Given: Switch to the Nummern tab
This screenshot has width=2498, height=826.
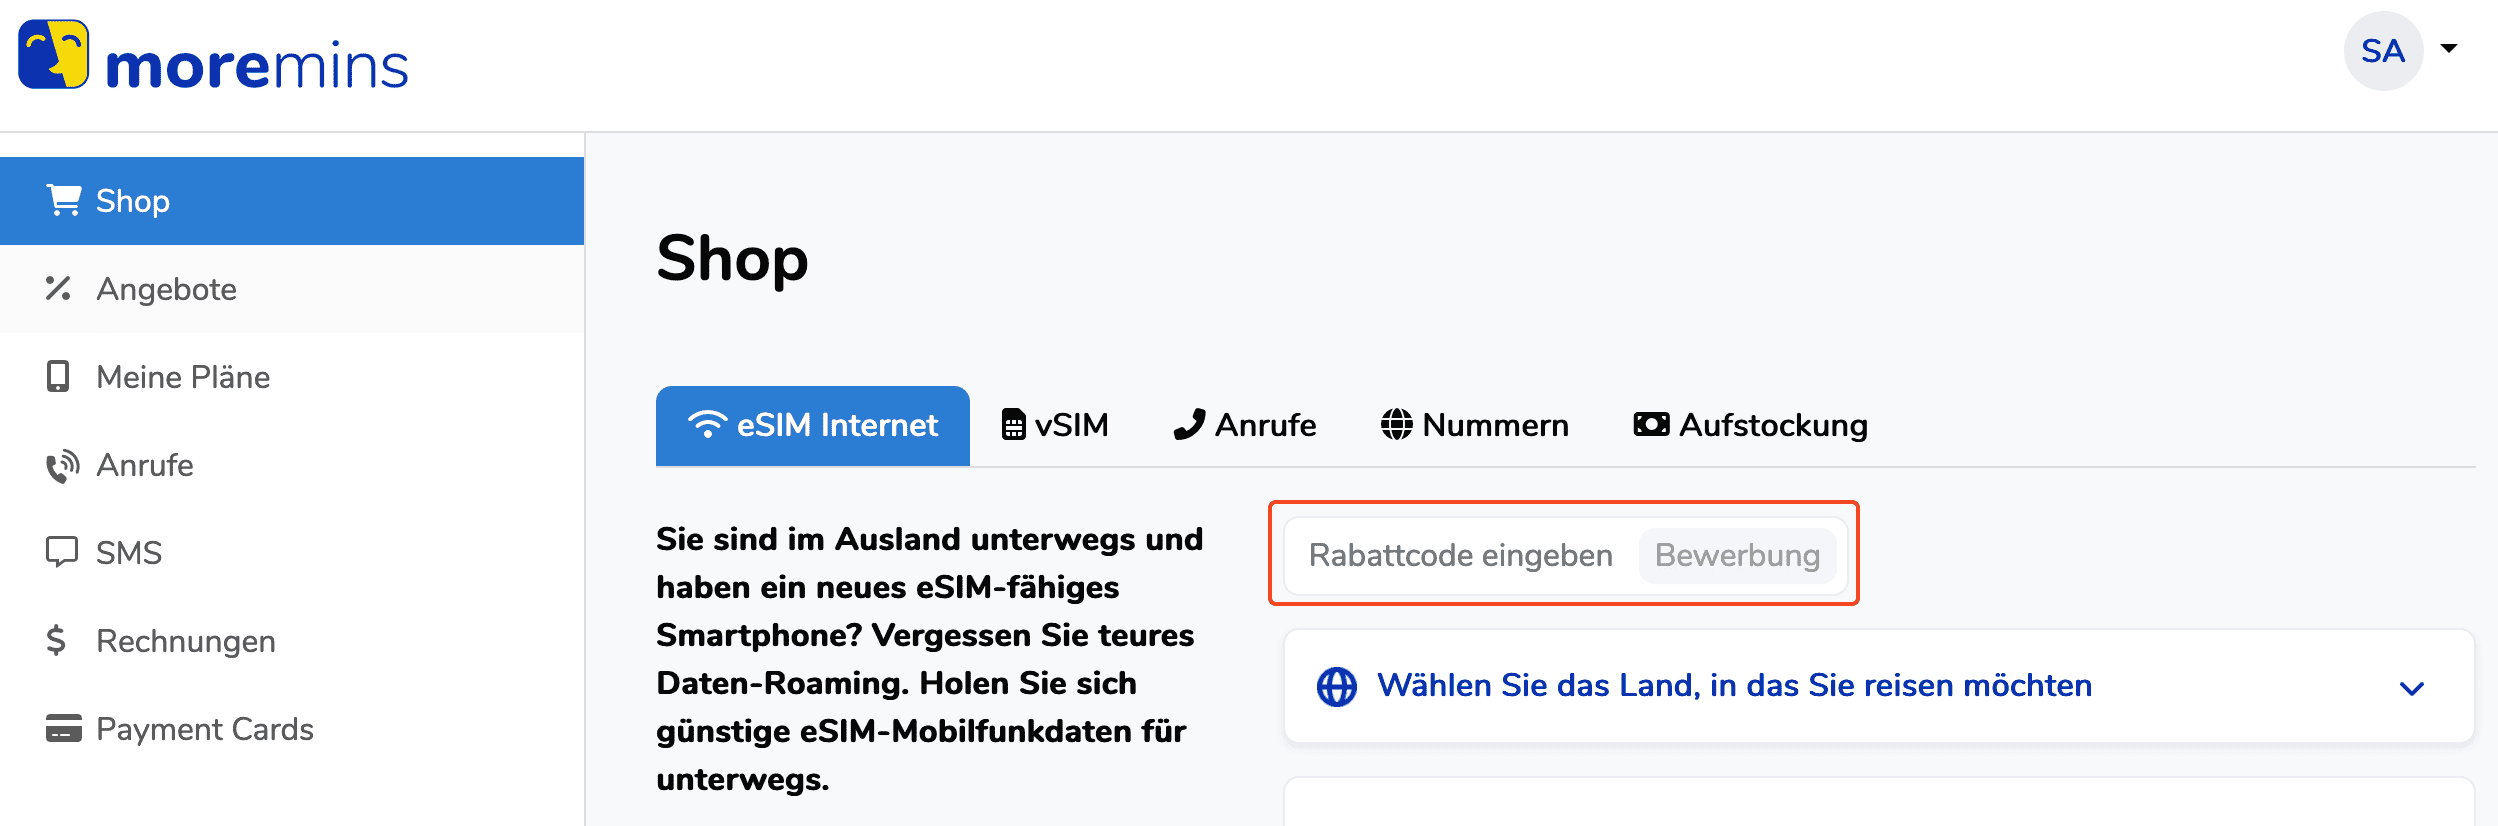Looking at the screenshot, I should pyautogui.click(x=1474, y=426).
